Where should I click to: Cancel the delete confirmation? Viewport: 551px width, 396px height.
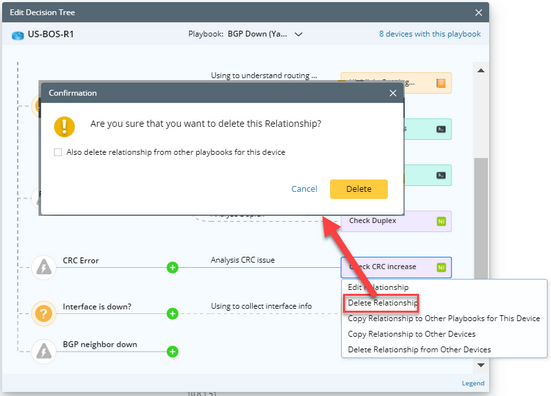click(304, 189)
